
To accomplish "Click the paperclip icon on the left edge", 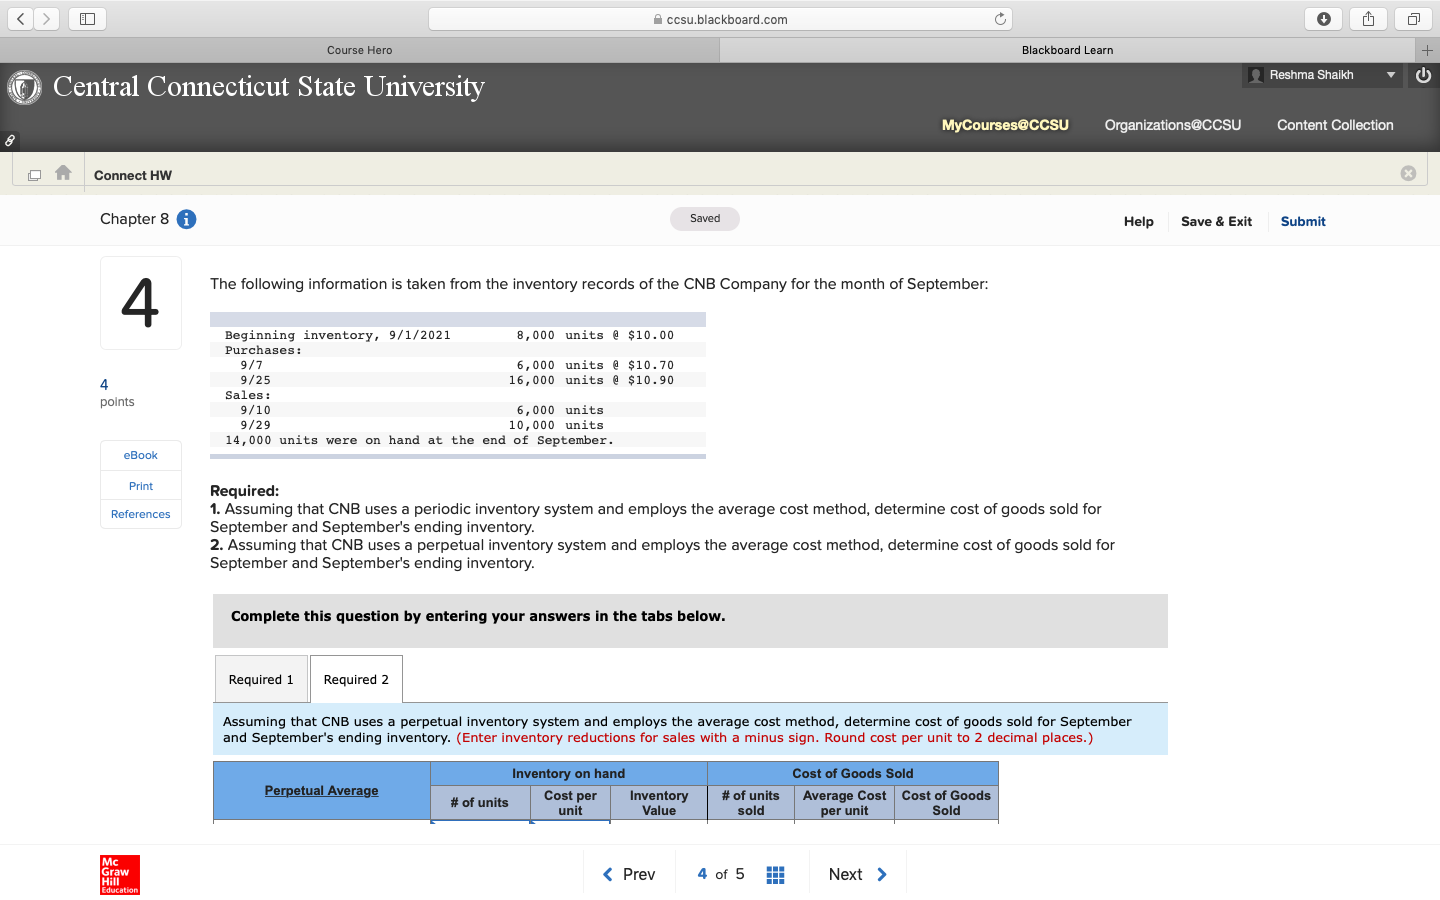I will (x=10, y=140).
